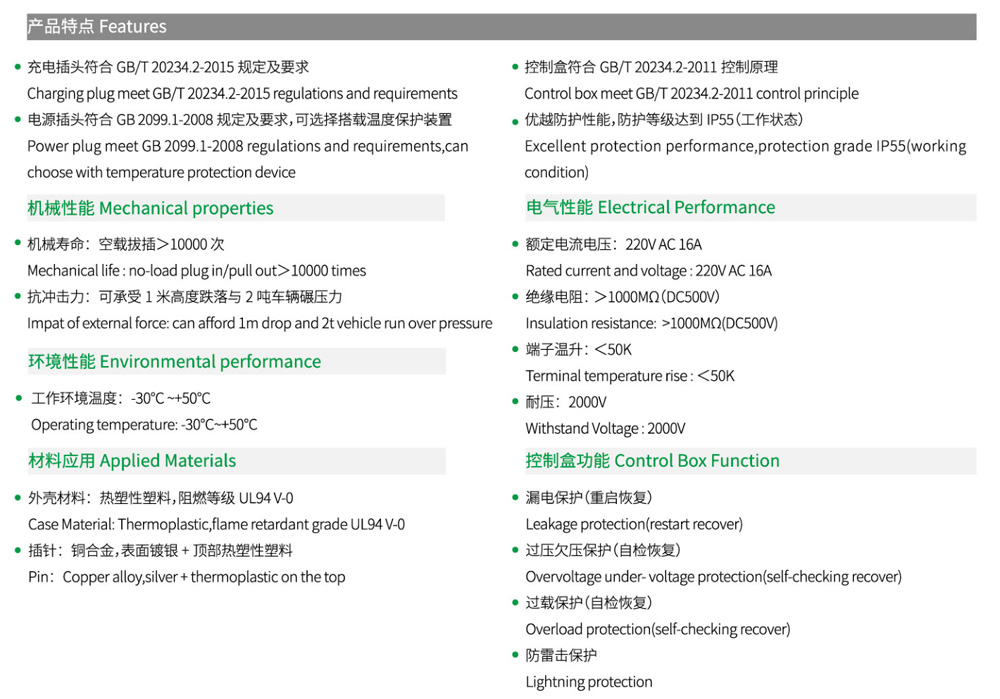The width and height of the screenshot is (1000, 699).
Task: Click 'Control box meet GB/T 20234.2-2011' line
Action: (x=691, y=94)
